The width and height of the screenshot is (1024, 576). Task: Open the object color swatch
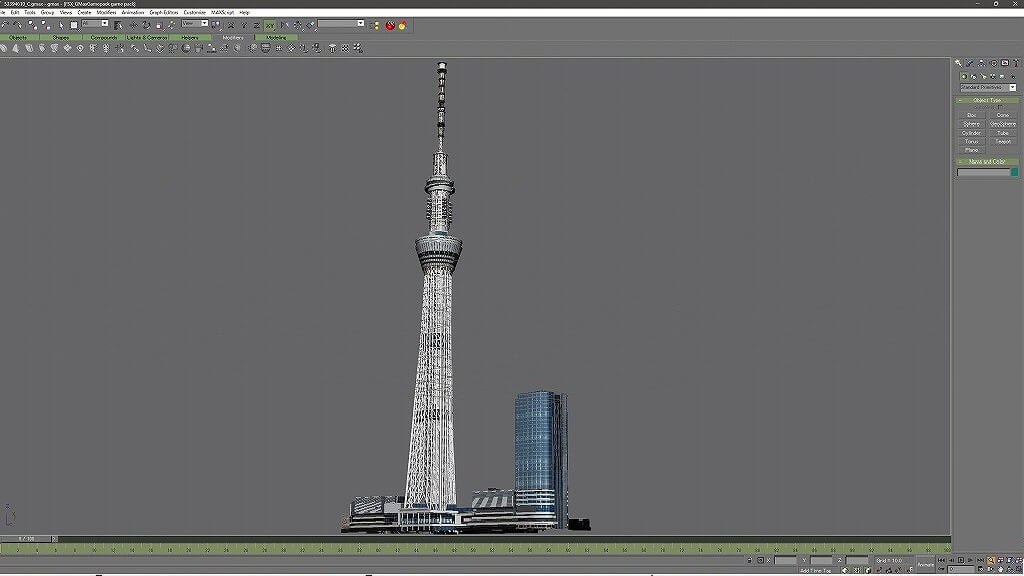point(1014,172)
